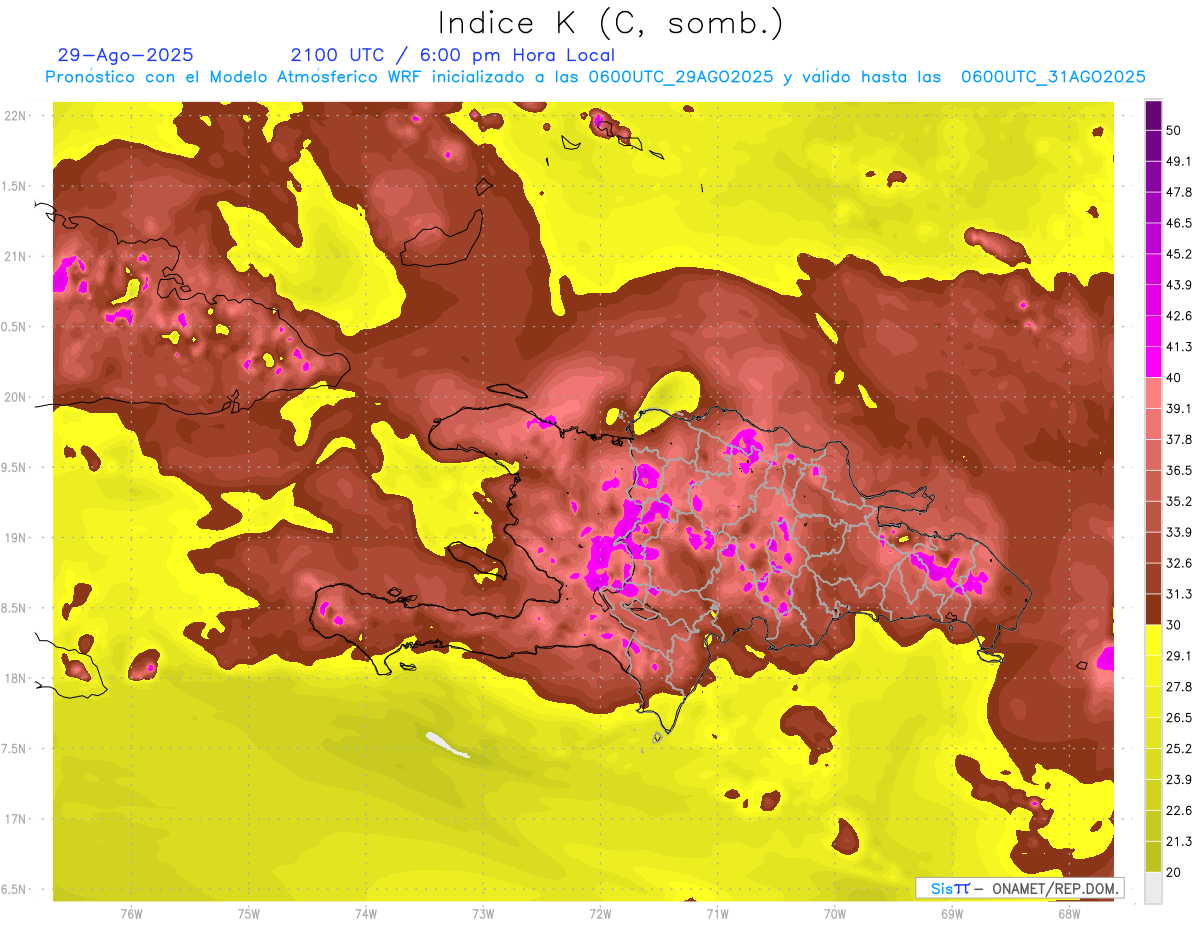Click the '17N' latitude label
The image size is (1200, 927).
[15, 819]
